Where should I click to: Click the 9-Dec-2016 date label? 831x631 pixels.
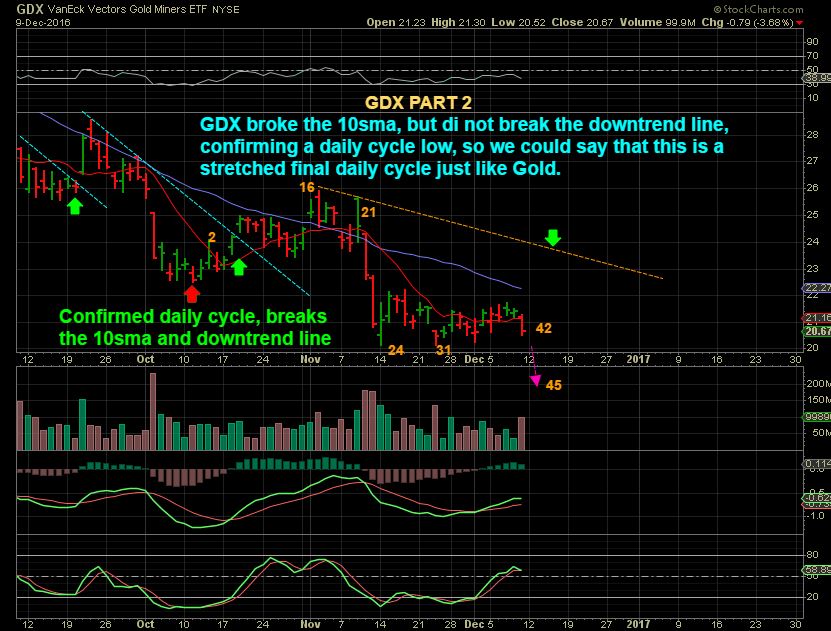point(42,23)
